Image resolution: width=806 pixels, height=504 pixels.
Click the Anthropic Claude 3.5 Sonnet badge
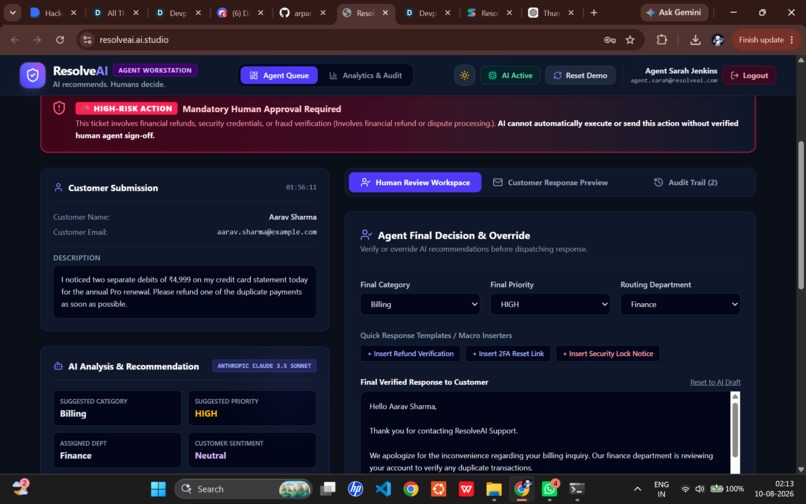(264, 366)
